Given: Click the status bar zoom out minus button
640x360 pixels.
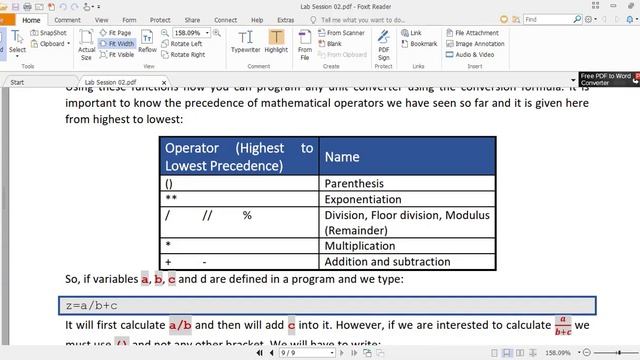Looking at the screenshot, I should 587,352.
